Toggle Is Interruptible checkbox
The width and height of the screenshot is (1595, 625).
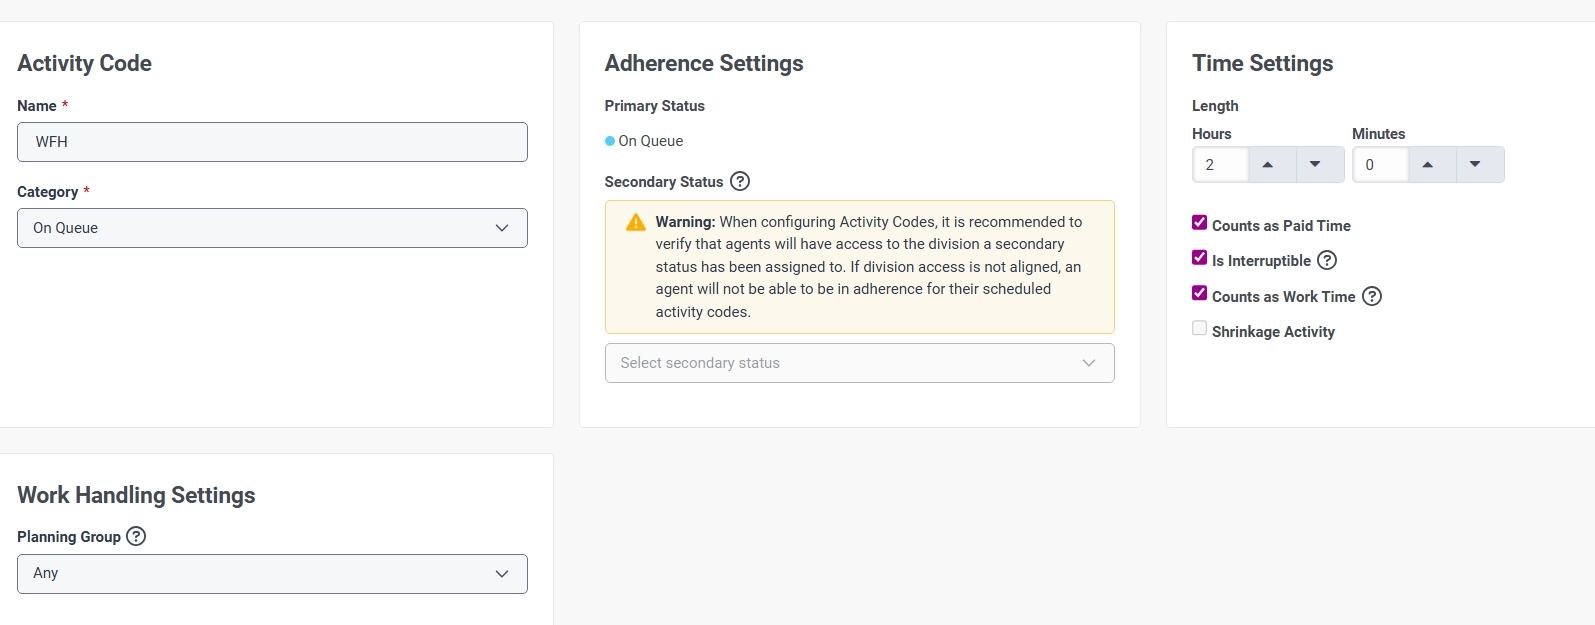point(1200,258)
